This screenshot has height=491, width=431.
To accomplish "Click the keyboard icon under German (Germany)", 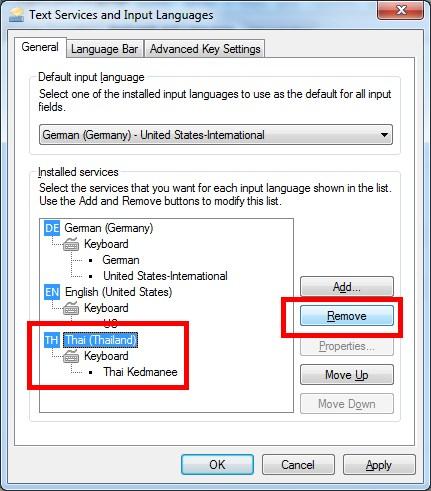I will pyautogui.click(x=71, y=244).
